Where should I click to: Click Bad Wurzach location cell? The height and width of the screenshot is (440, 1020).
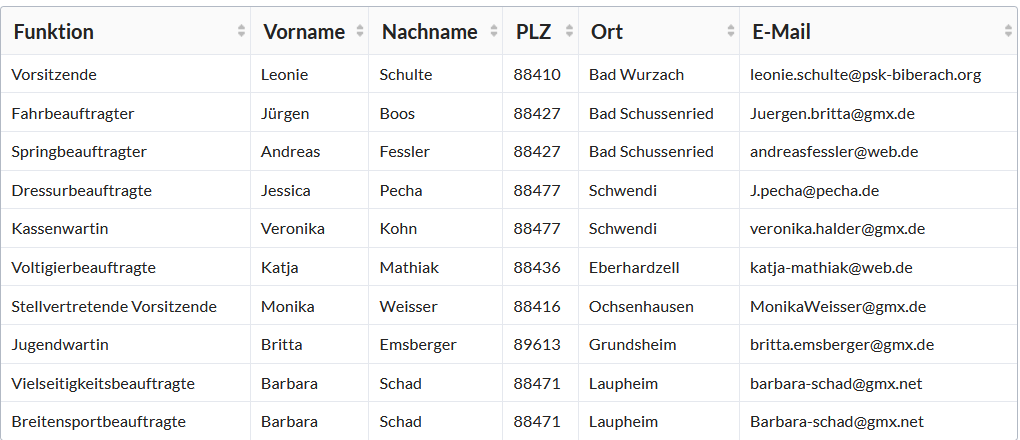(659, 74)
